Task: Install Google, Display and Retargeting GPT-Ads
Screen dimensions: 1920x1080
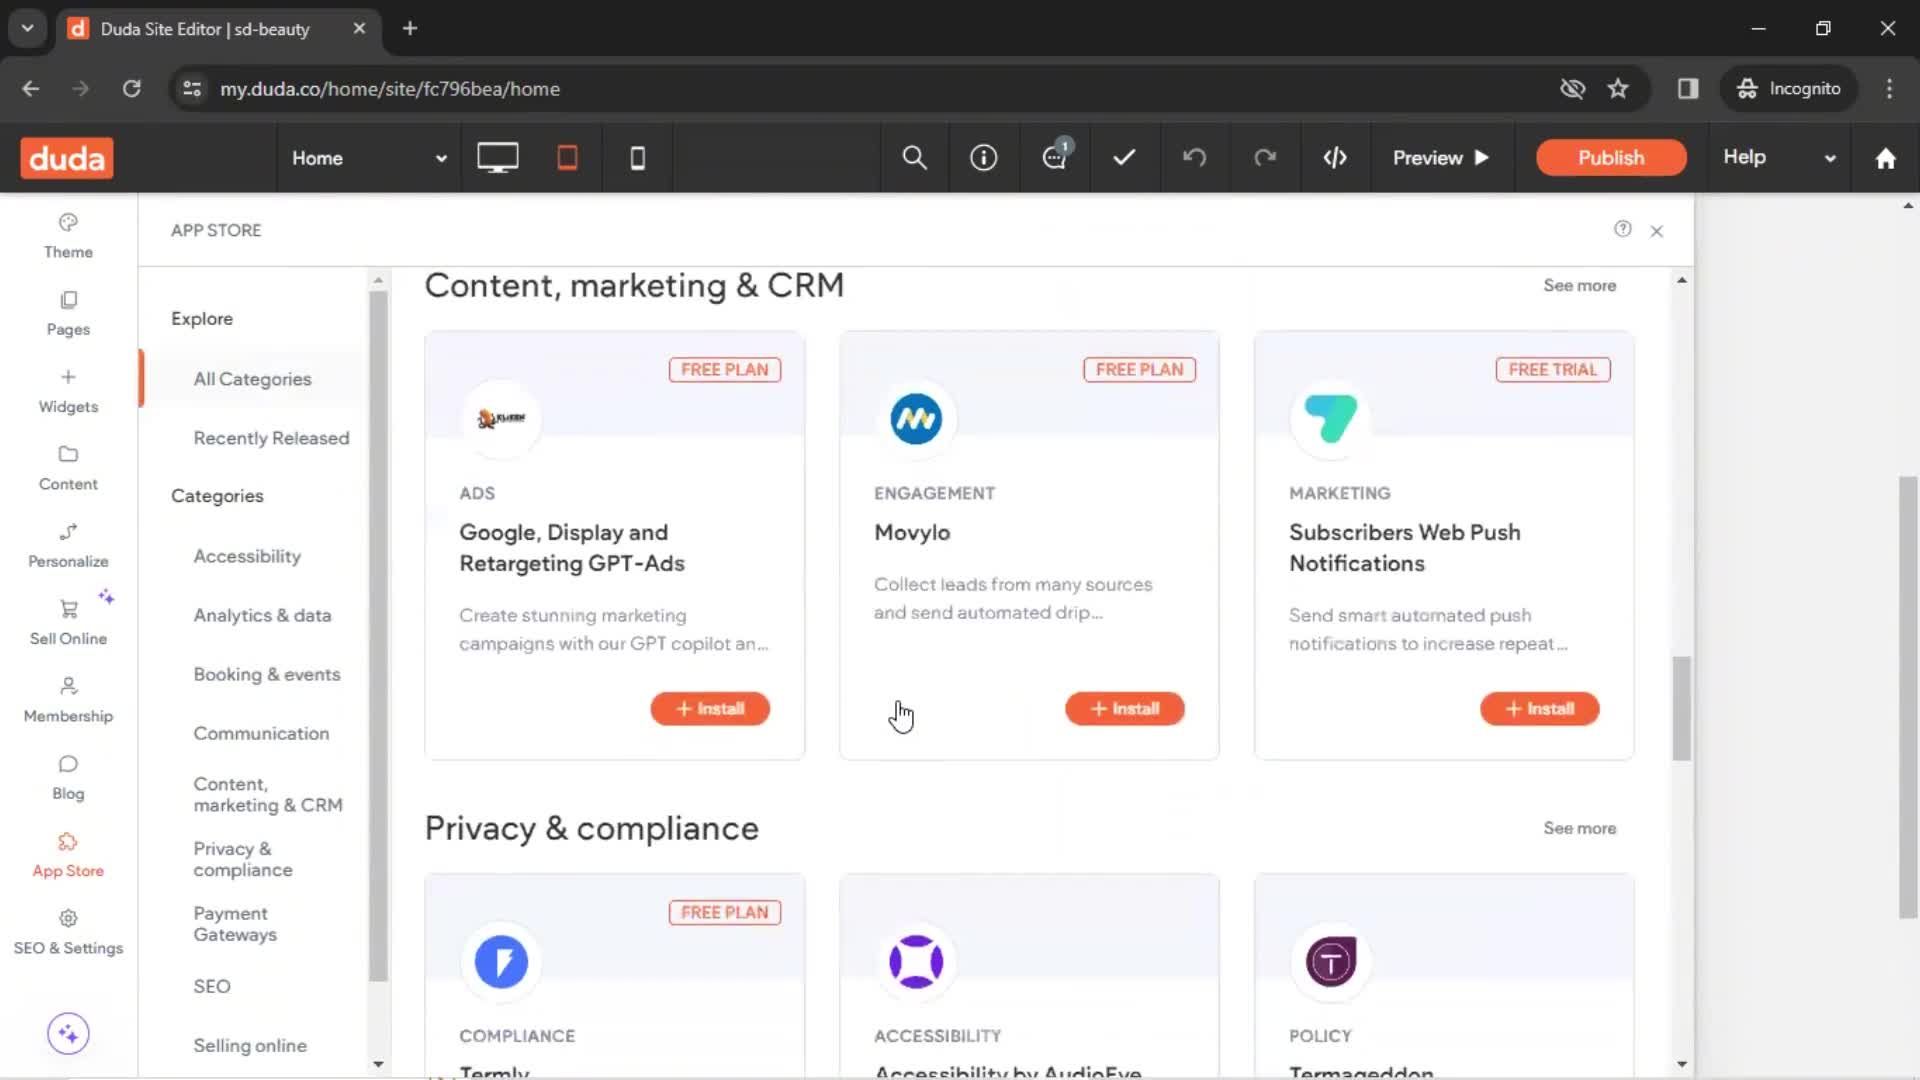Action: 710,708
